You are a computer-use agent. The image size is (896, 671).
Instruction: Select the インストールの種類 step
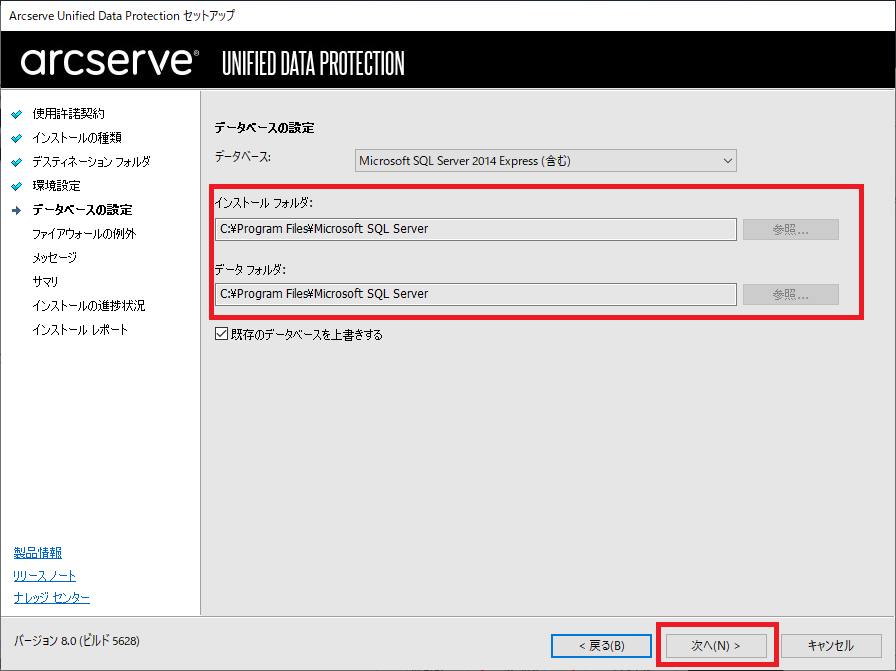tap(77, 138)
